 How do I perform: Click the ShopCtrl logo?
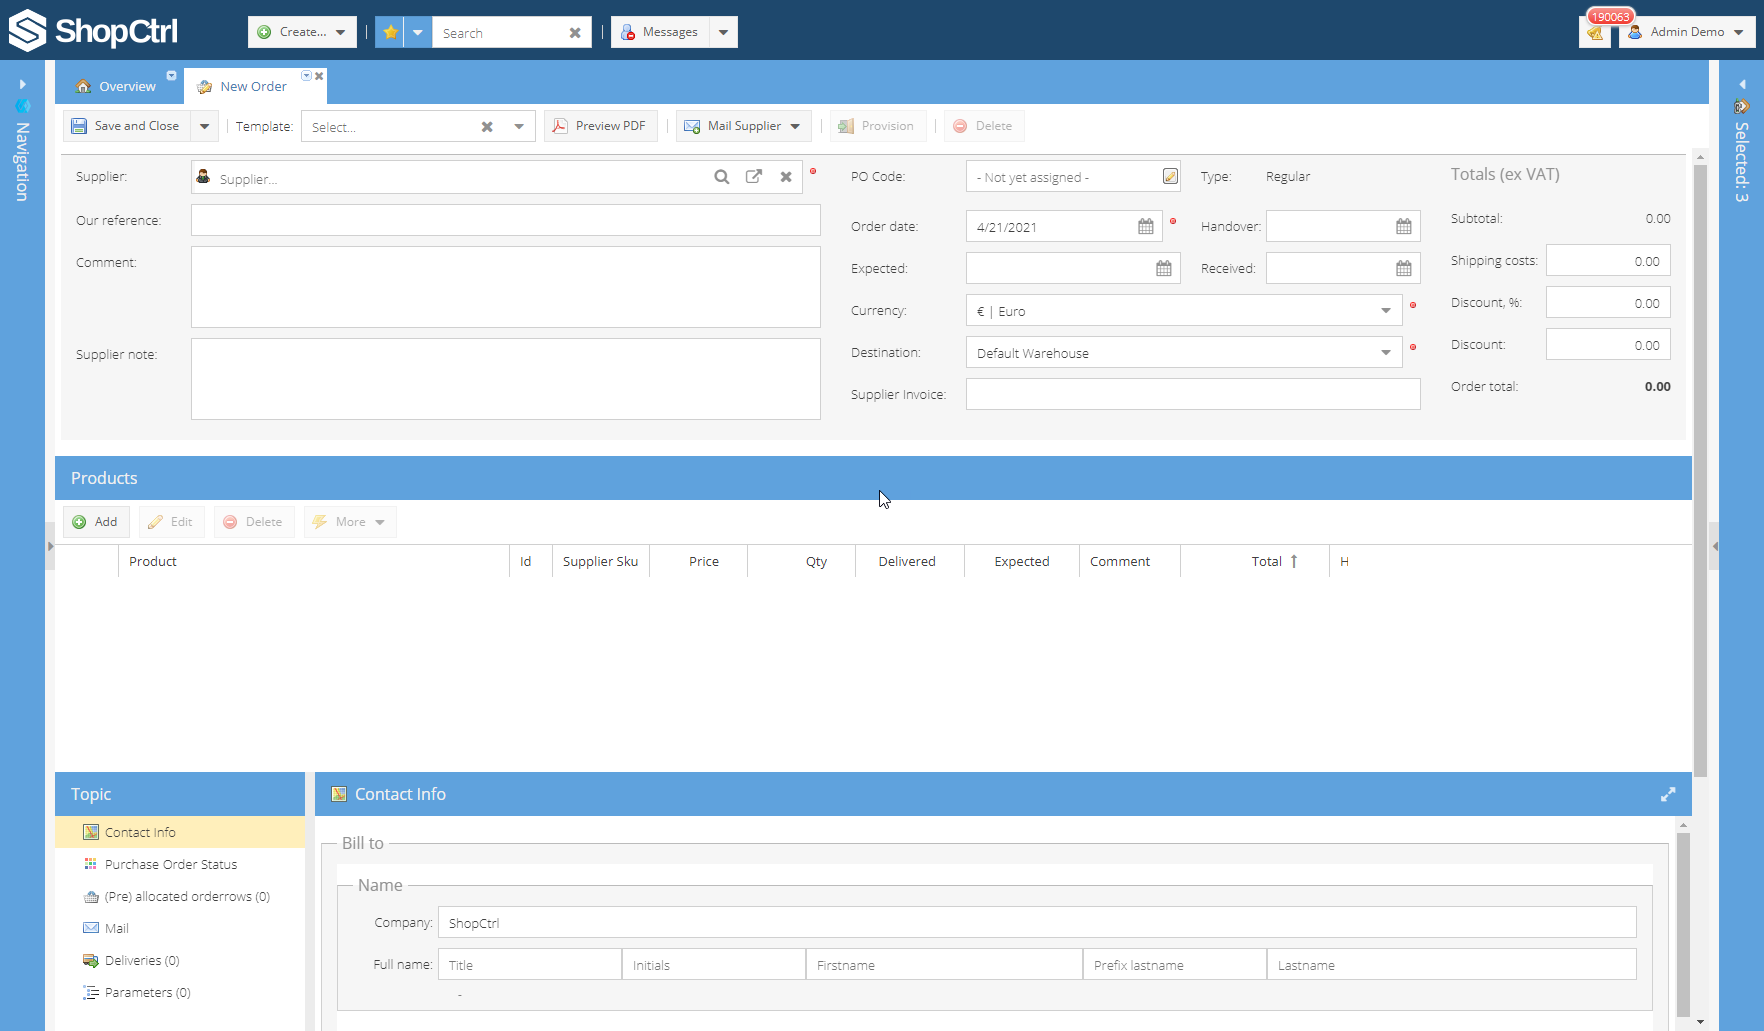93,31
